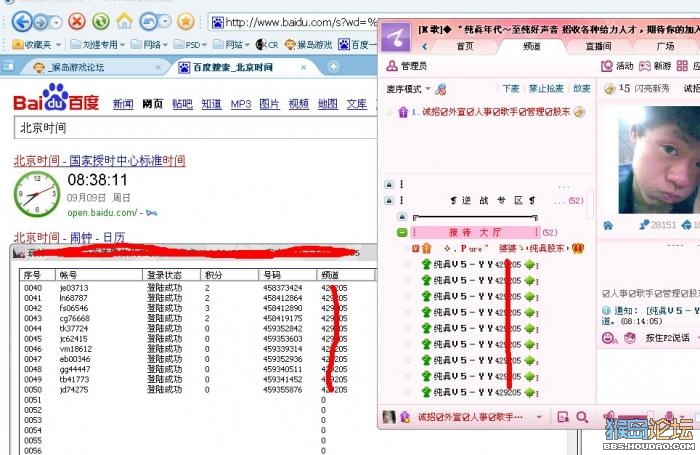This screenshot has width=700, height=455.
Task: Click the 放麦 link in YY
Action: (x=582, y=88)
